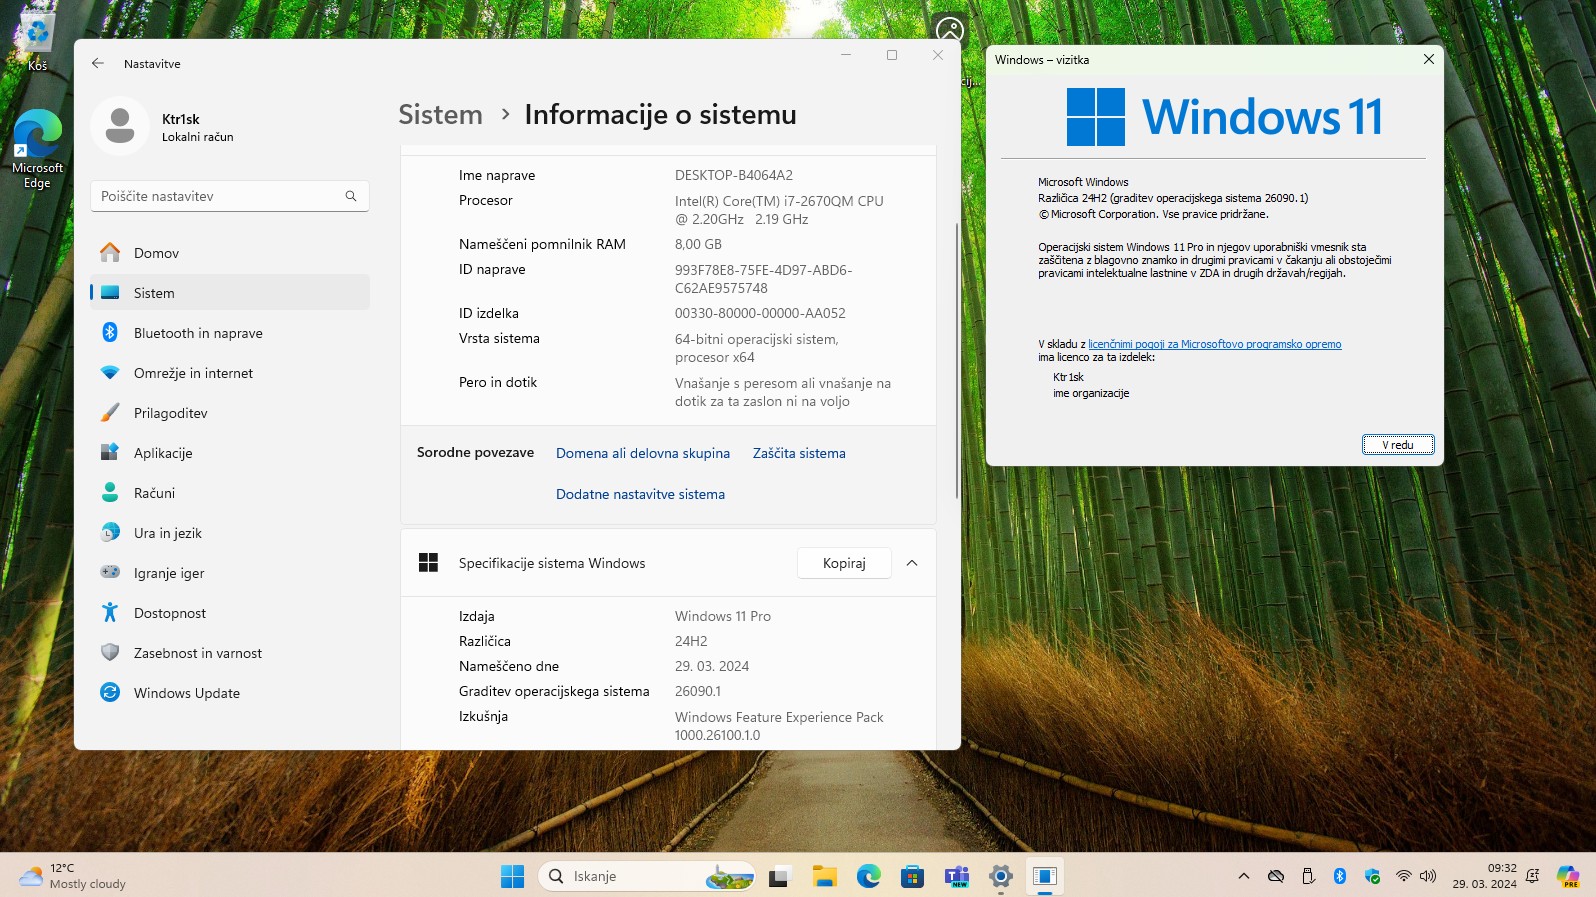Click the search magnifier in settings box

pyautogui.click(x=351, y=196)
